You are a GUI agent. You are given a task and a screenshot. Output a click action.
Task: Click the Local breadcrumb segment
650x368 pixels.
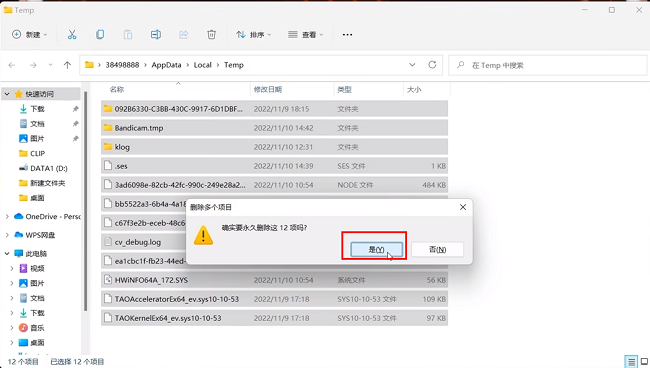[202, 65]
